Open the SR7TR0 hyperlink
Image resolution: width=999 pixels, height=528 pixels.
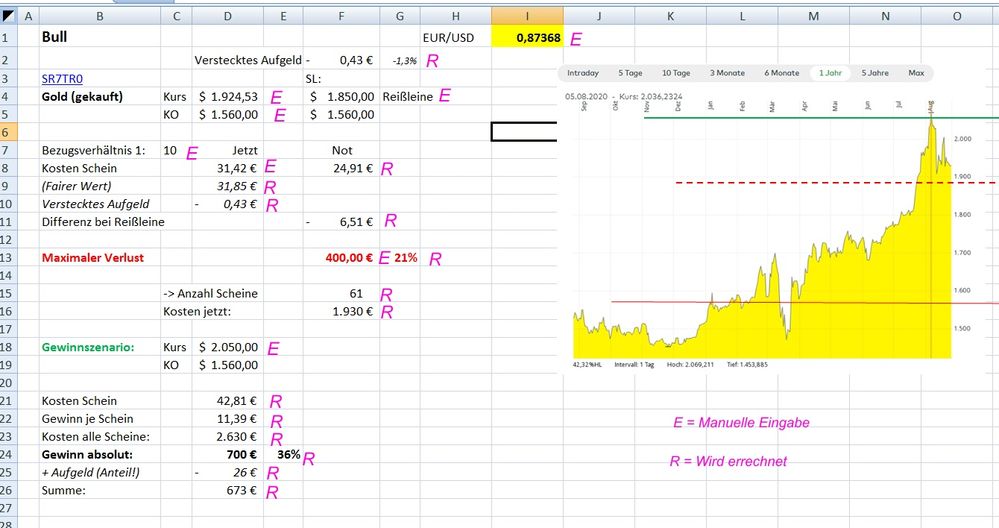click(x=63, y=77)
